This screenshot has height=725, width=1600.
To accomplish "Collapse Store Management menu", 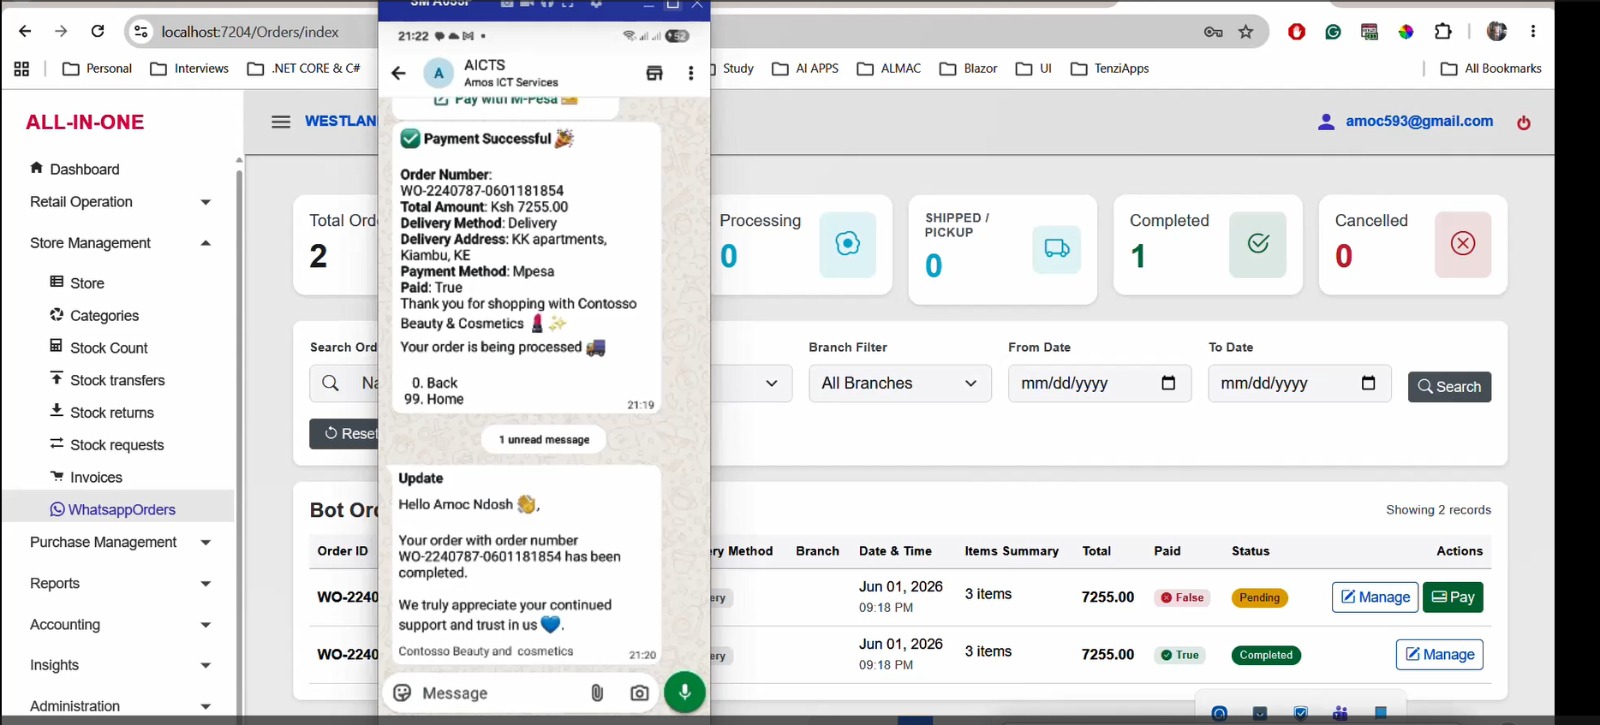I will click(120, 243).
